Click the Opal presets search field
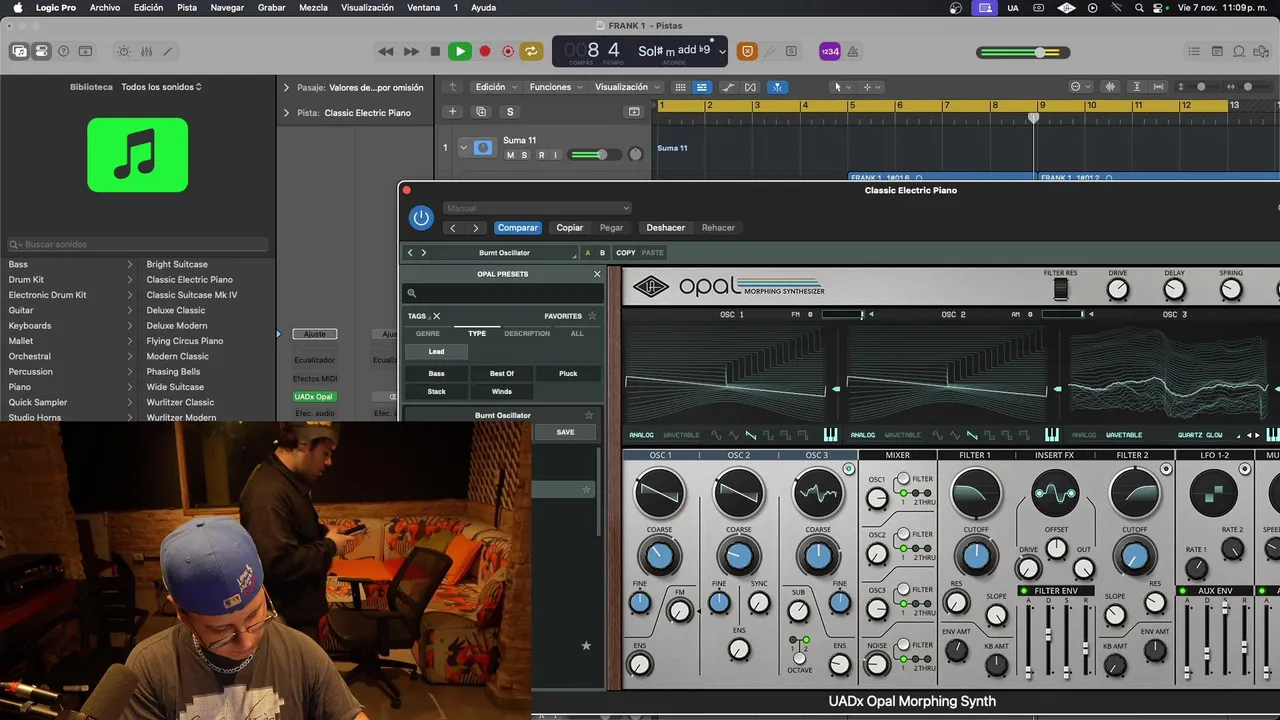This screenshot has height=720, width=1280. pos(503,293)
